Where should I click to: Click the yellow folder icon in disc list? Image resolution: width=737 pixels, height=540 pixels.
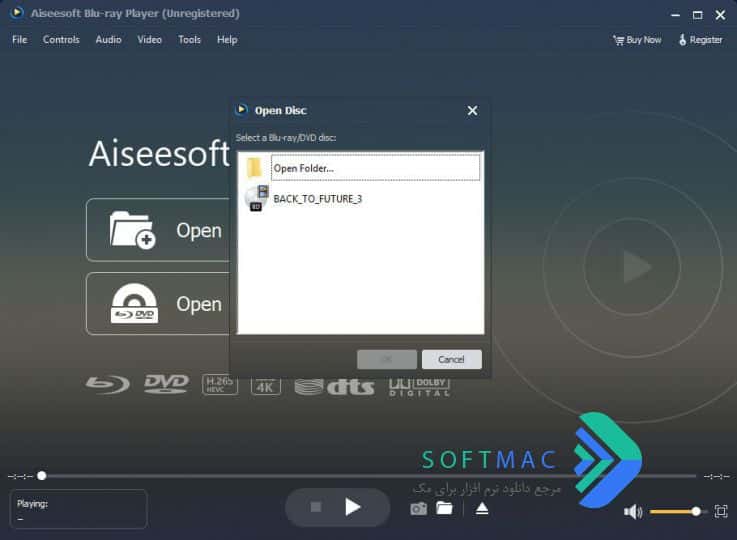(254, 168)
